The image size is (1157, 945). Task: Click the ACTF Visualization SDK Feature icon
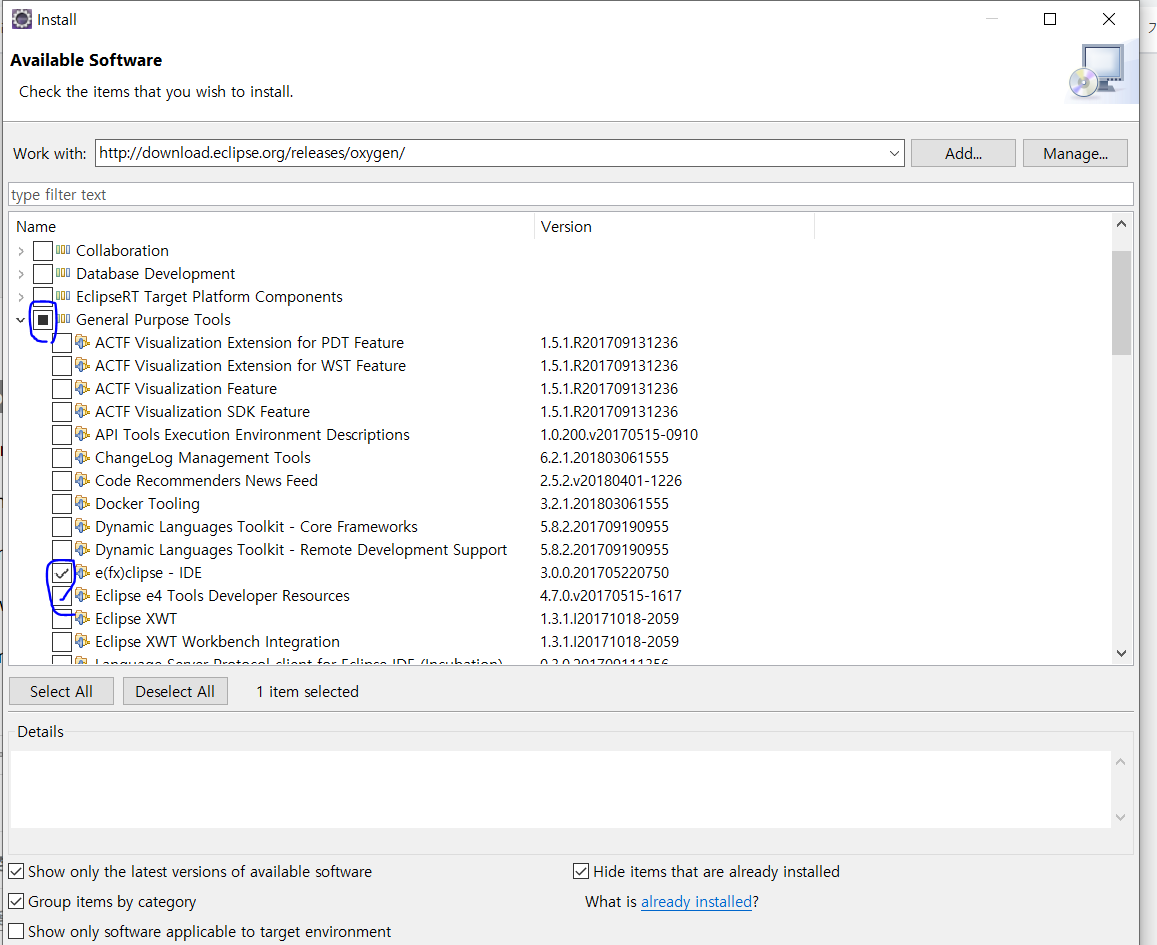coord(83,411)
